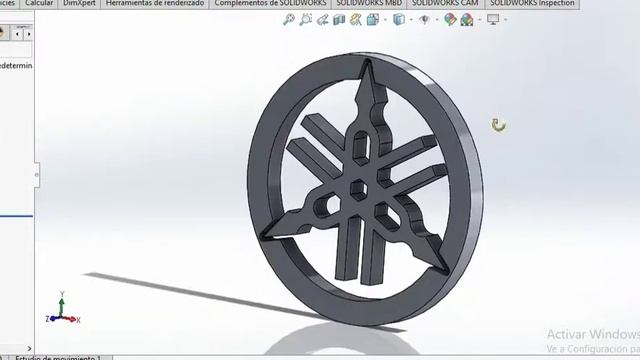640x360 pixels.
Task: Open the Herramientas de renderizado tab
Action: (155, 4)
